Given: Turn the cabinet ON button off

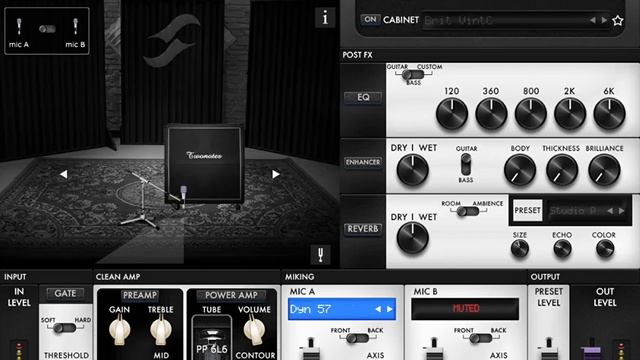Looking at the screenshot, I should (x=370, y=19).
